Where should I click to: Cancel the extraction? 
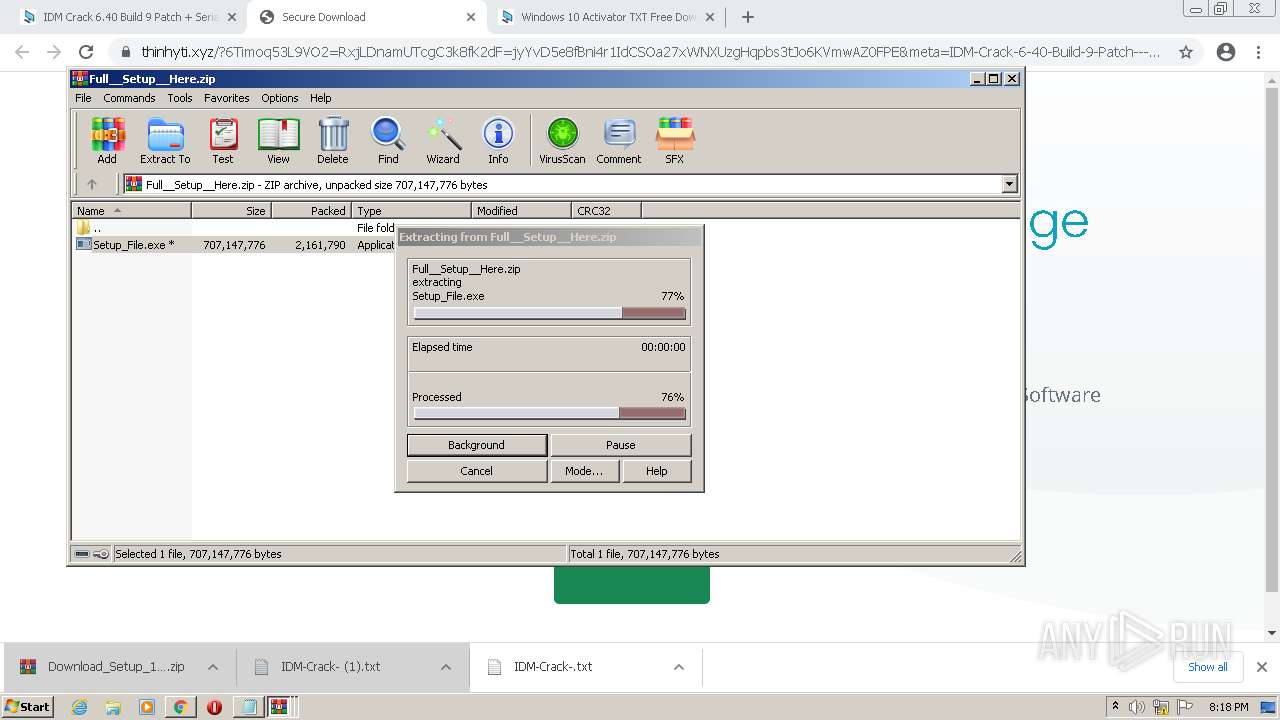click(477, 471)
